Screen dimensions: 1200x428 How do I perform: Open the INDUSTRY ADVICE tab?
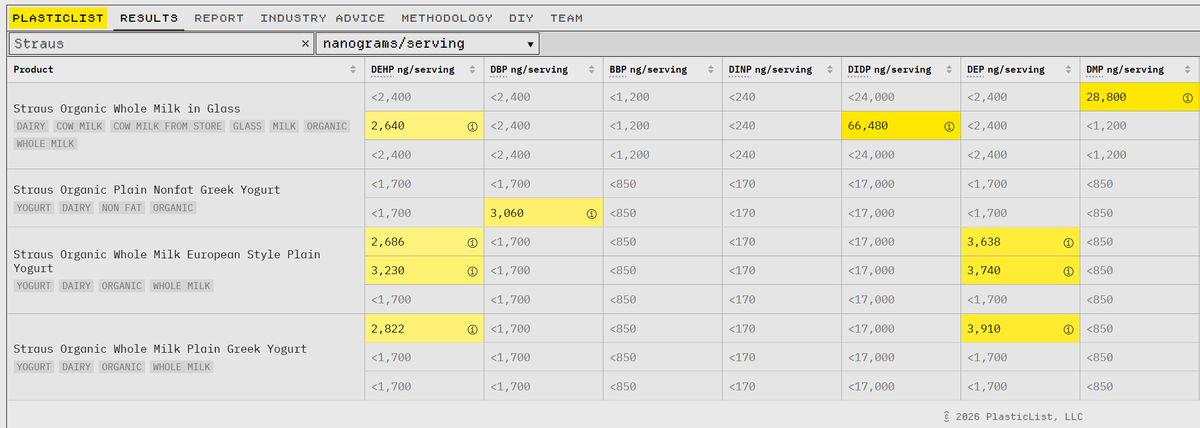pos(323,18)
